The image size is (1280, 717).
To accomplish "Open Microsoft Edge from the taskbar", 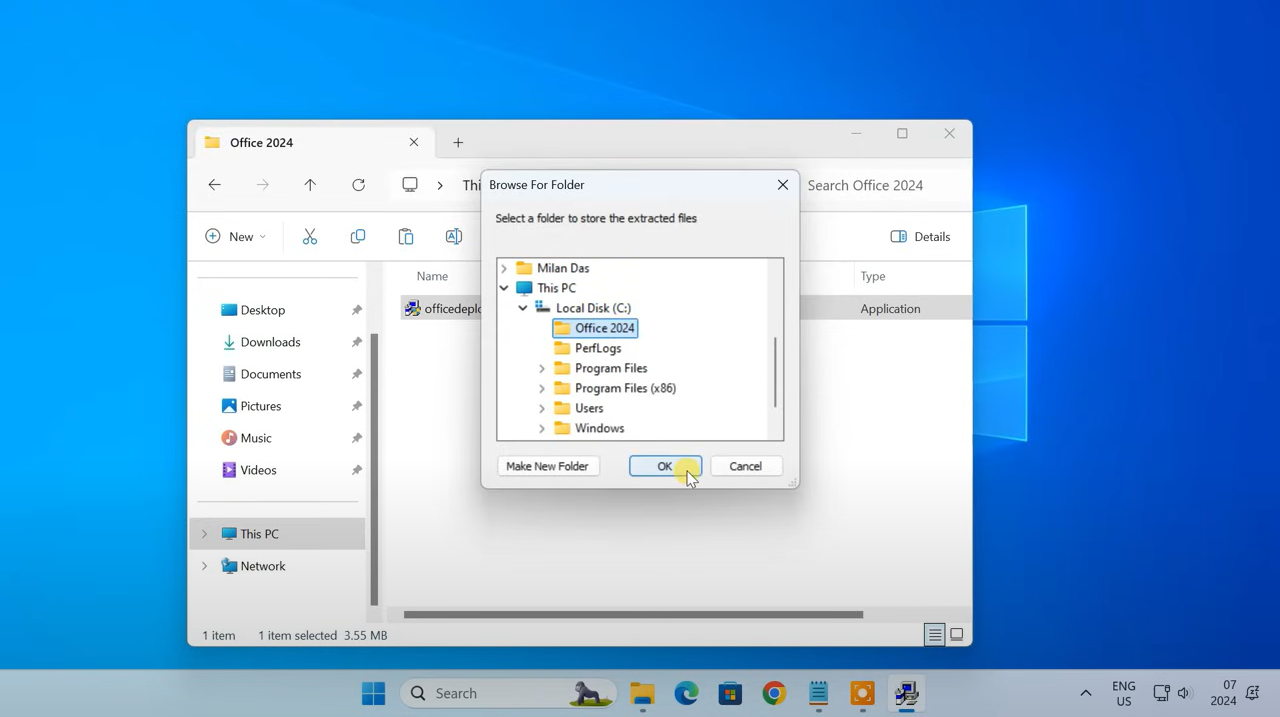I will point(686,693).
